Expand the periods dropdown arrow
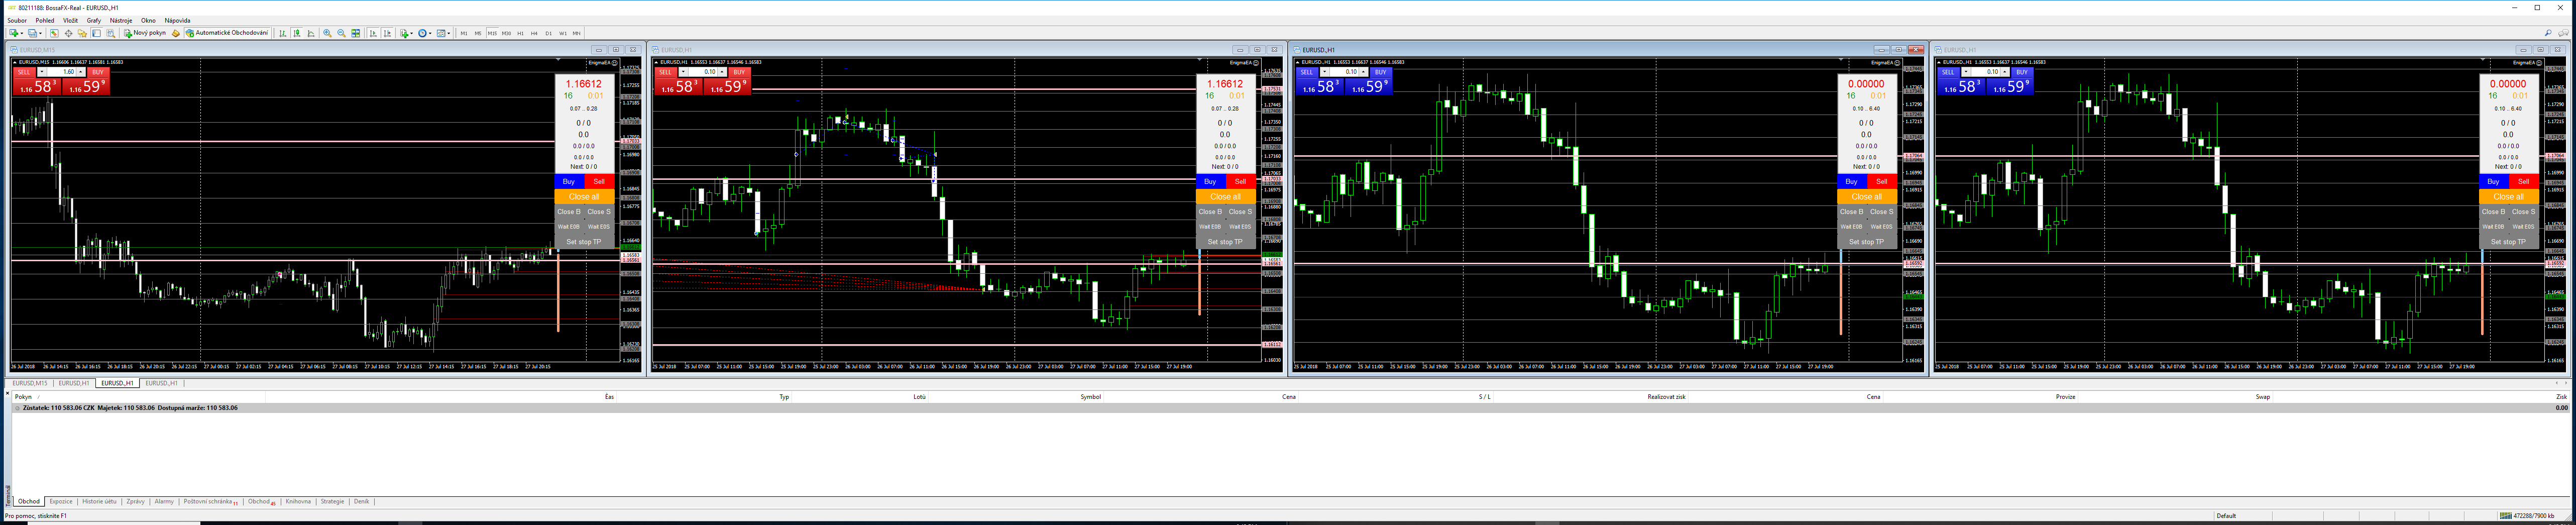This screenshot has width=2576, height=525. [430, 33]
